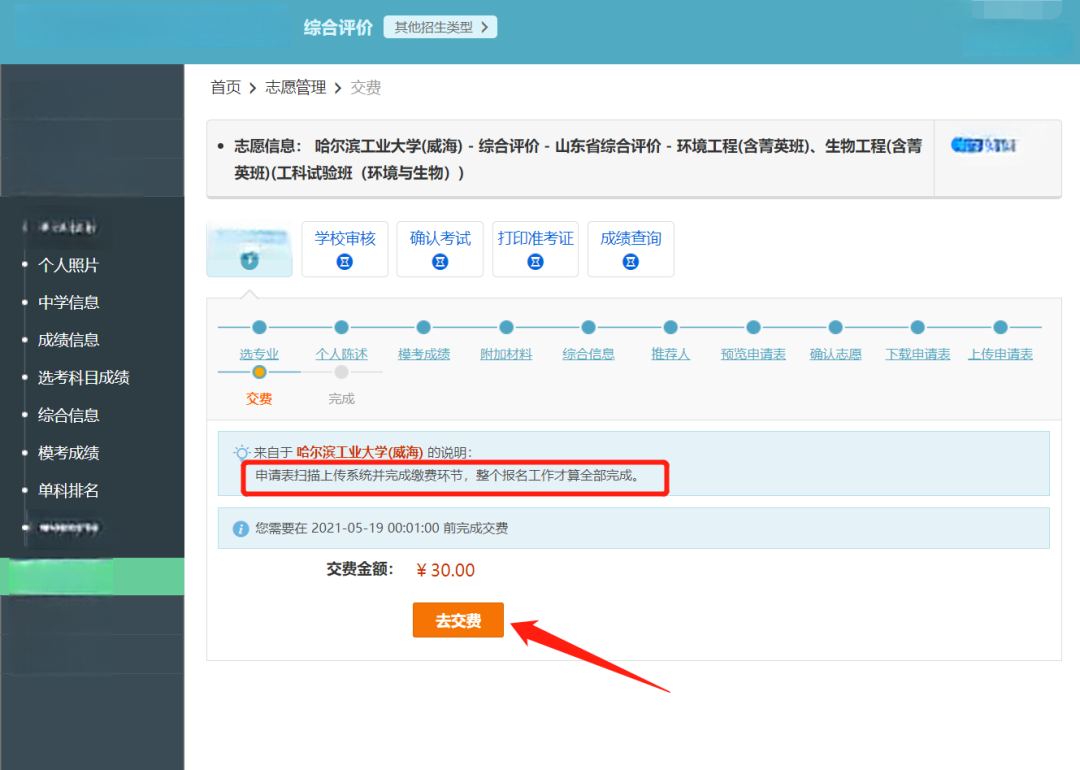Go to 首页 in breadcrumb
The image size is (1080, 770).
pos(225,87)
